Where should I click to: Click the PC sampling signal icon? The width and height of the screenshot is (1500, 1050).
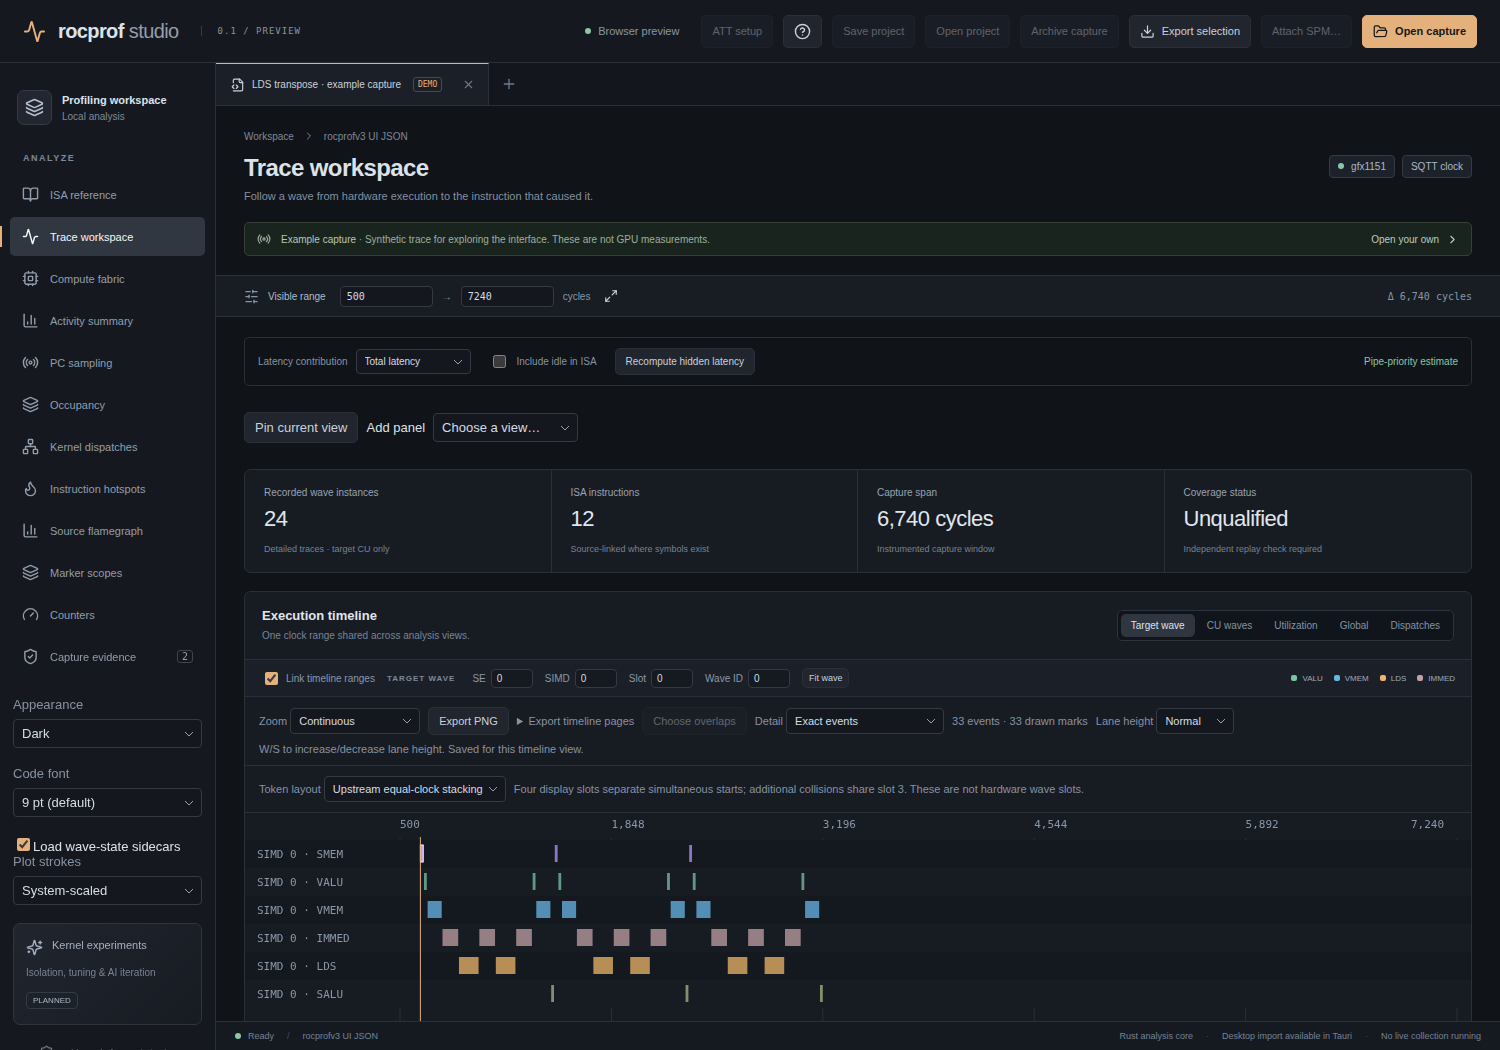(31, 363)
